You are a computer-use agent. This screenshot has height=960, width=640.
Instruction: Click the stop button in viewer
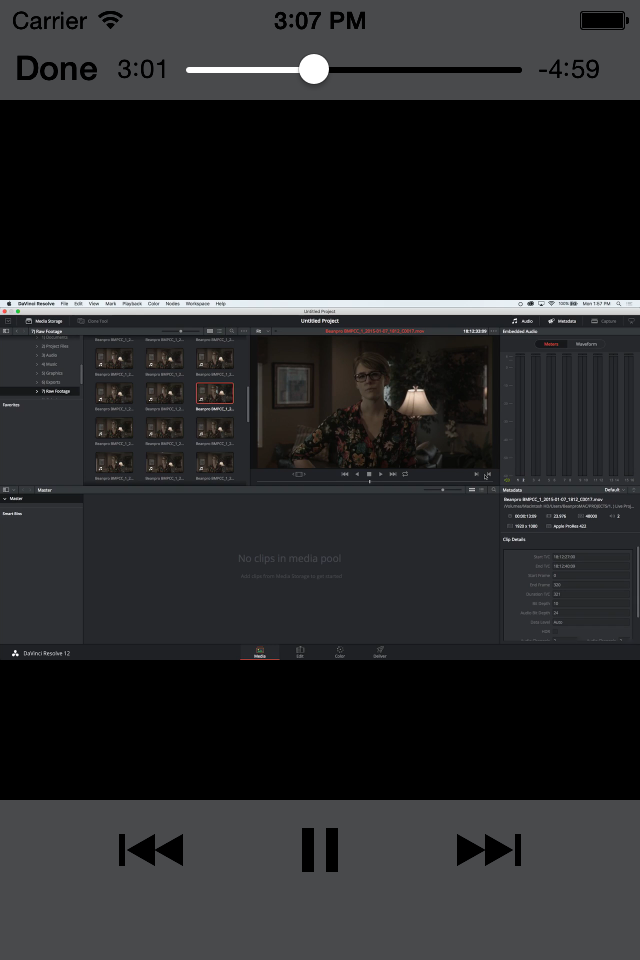(x=369, y=474)
